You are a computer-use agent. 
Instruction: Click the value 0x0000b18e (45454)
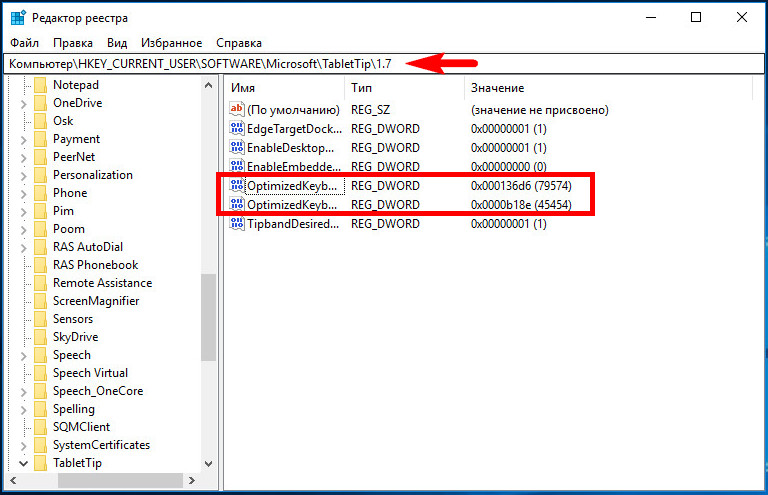(521, 205)
